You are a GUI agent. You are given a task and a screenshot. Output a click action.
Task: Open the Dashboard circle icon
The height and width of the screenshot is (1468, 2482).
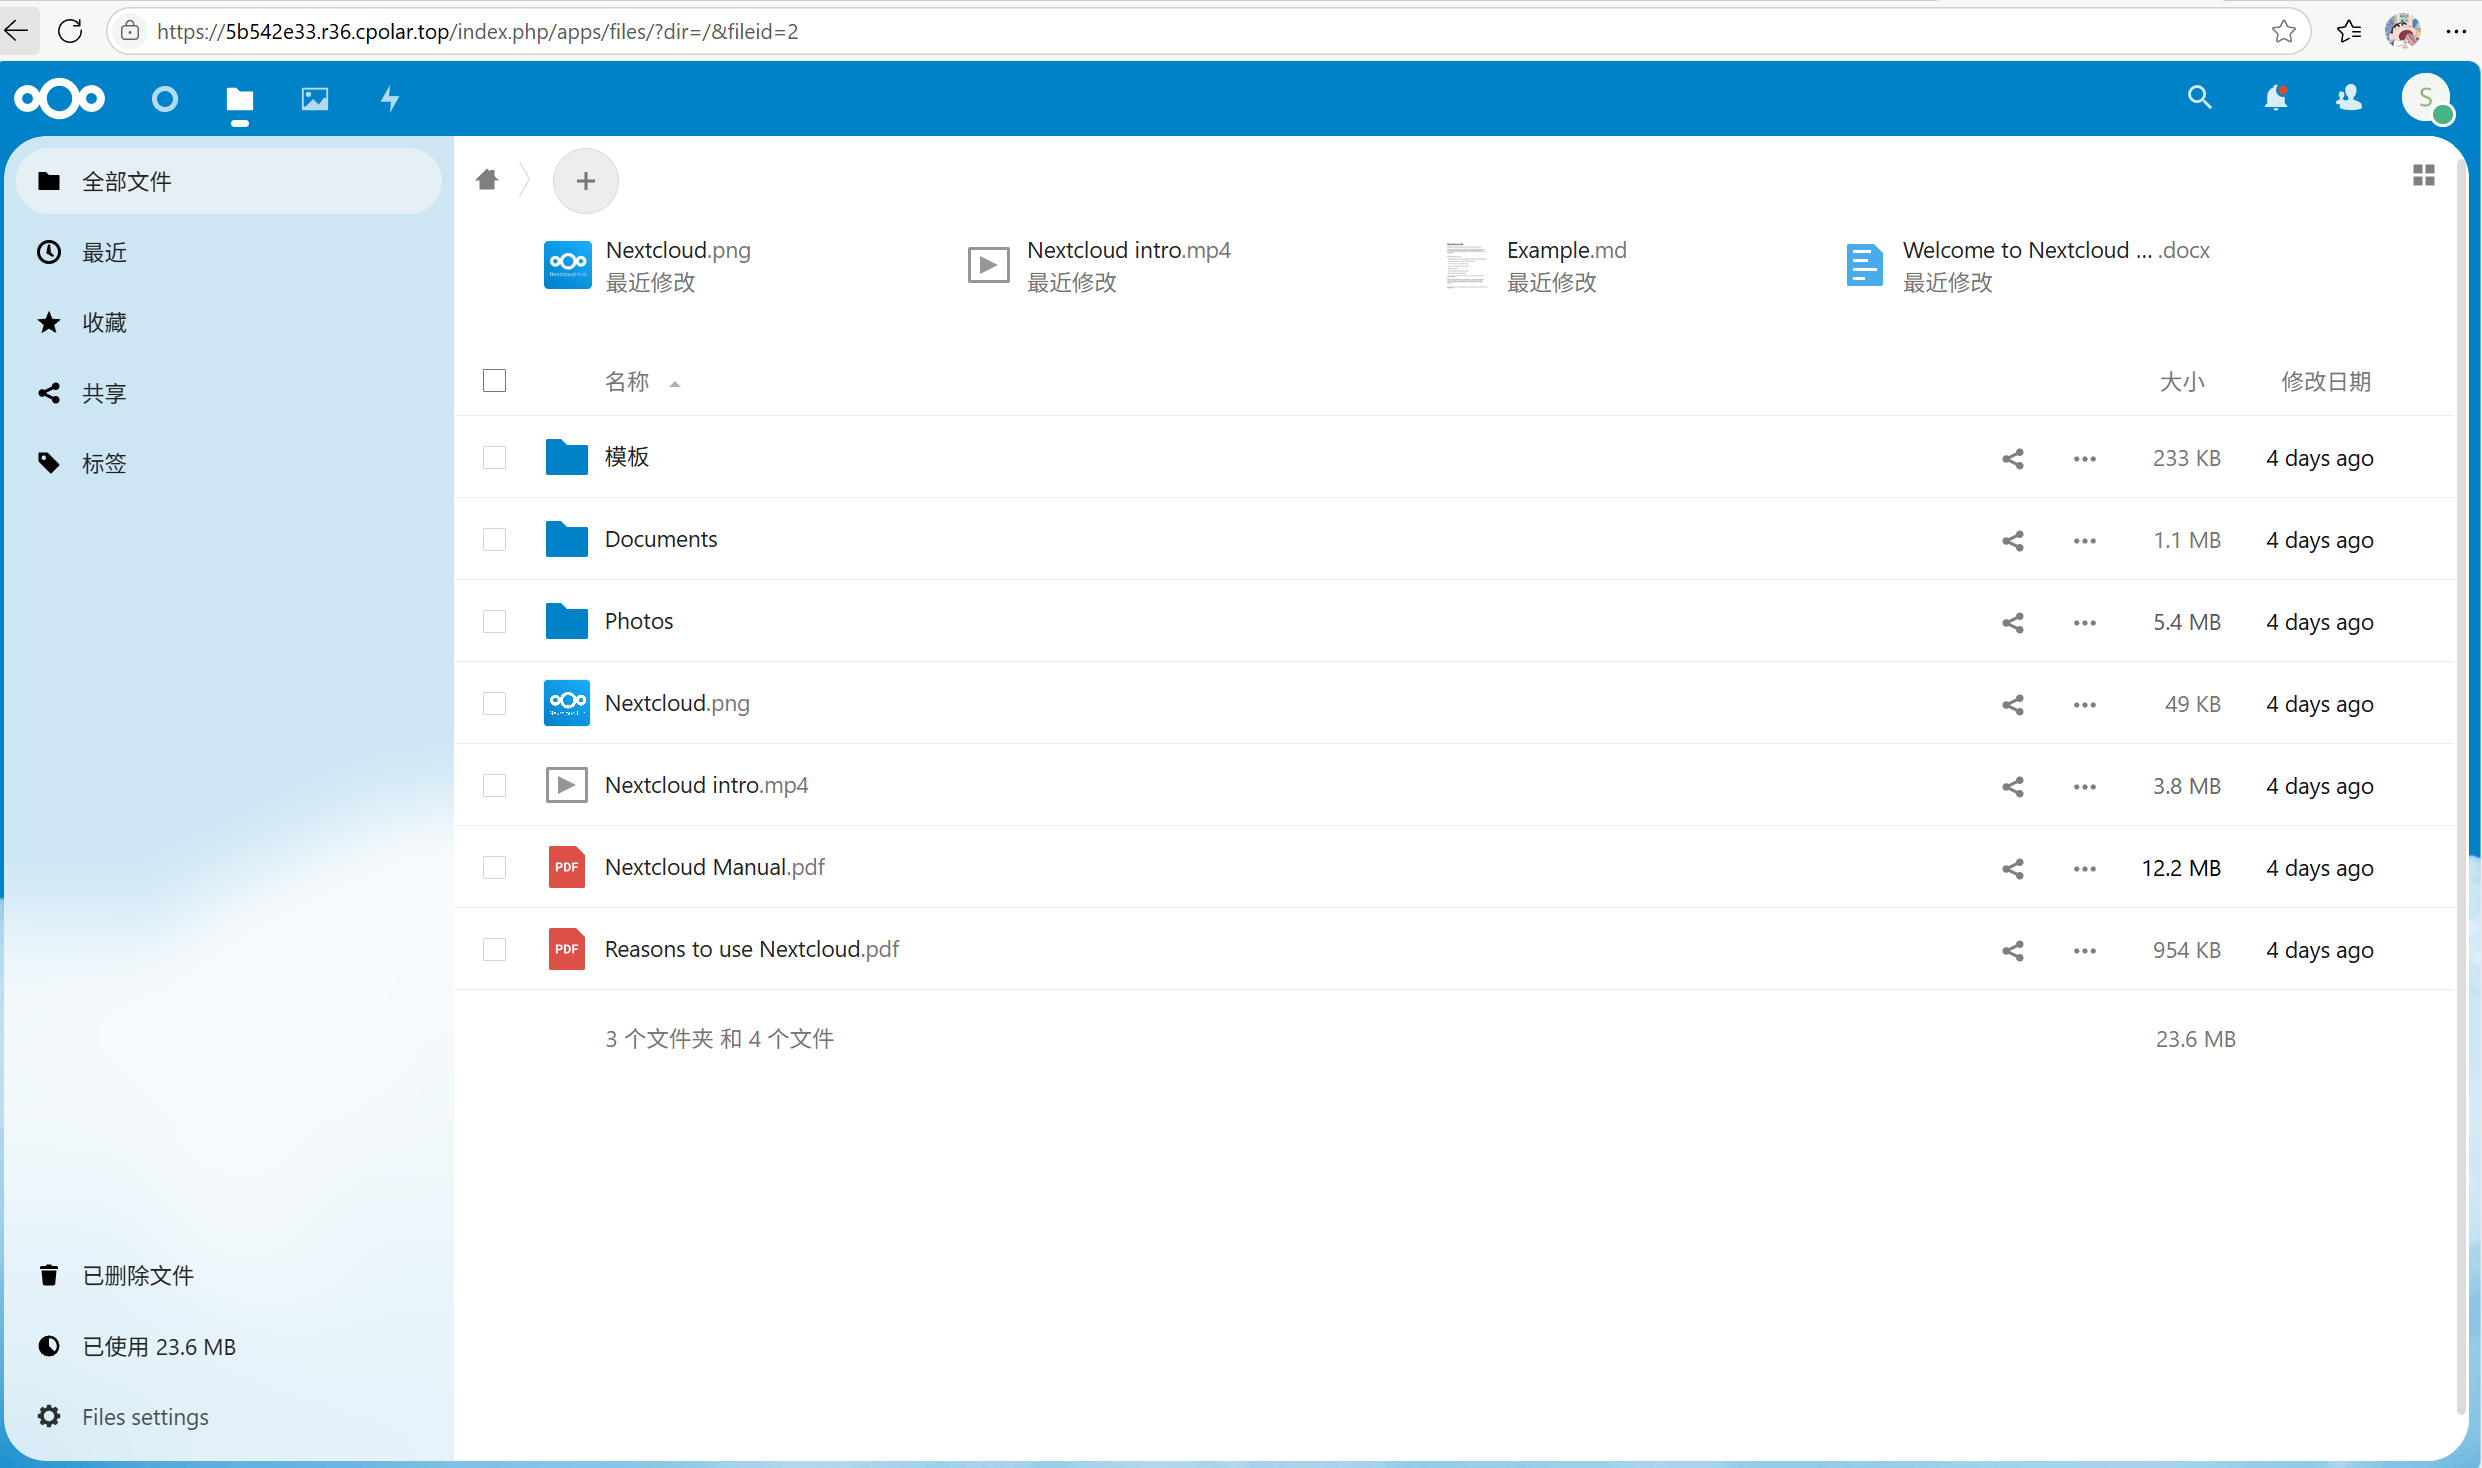pyautogui.click(x=165, y=99)
